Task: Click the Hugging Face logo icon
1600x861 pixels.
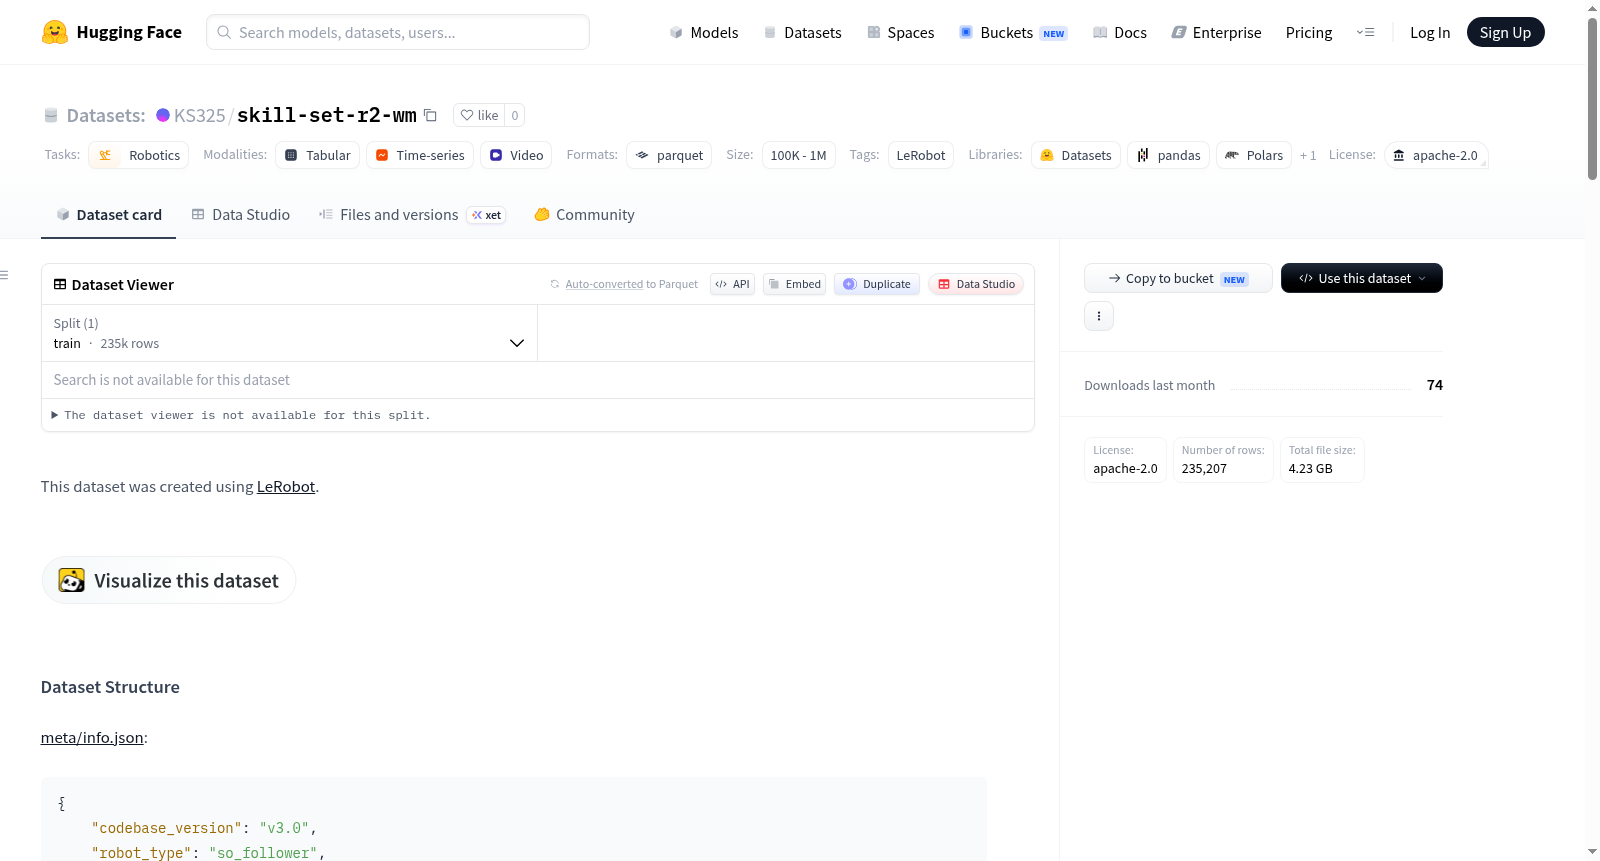Action: (55, 32)
